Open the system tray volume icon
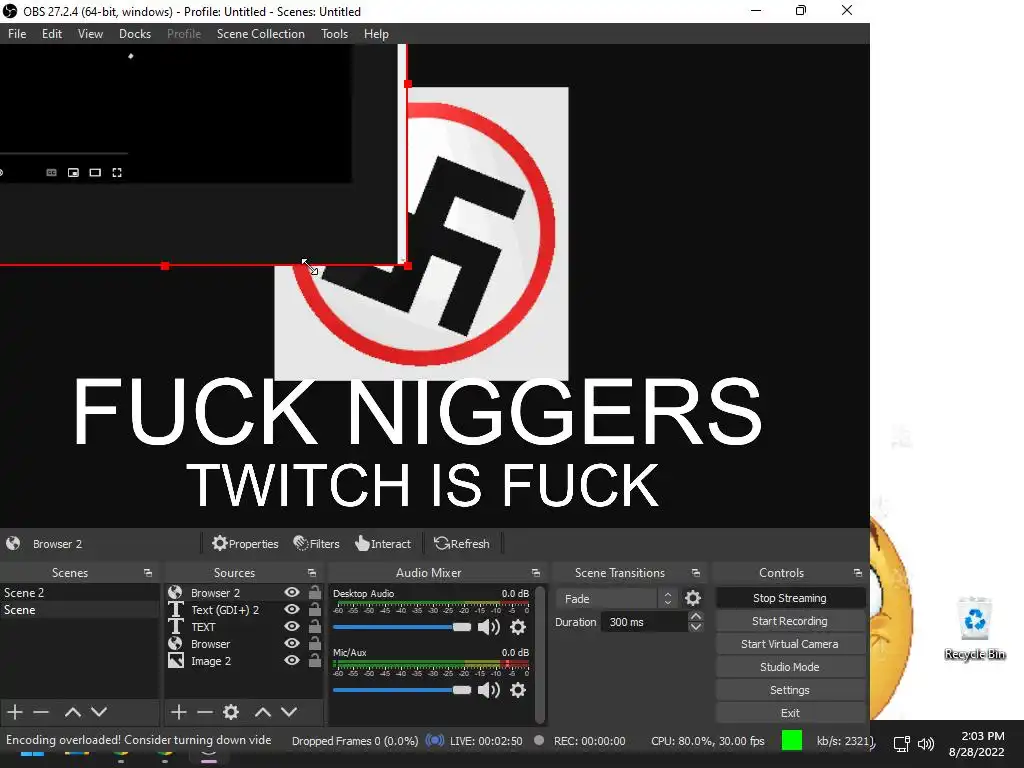1024x768 pixels. pos(926,743)
